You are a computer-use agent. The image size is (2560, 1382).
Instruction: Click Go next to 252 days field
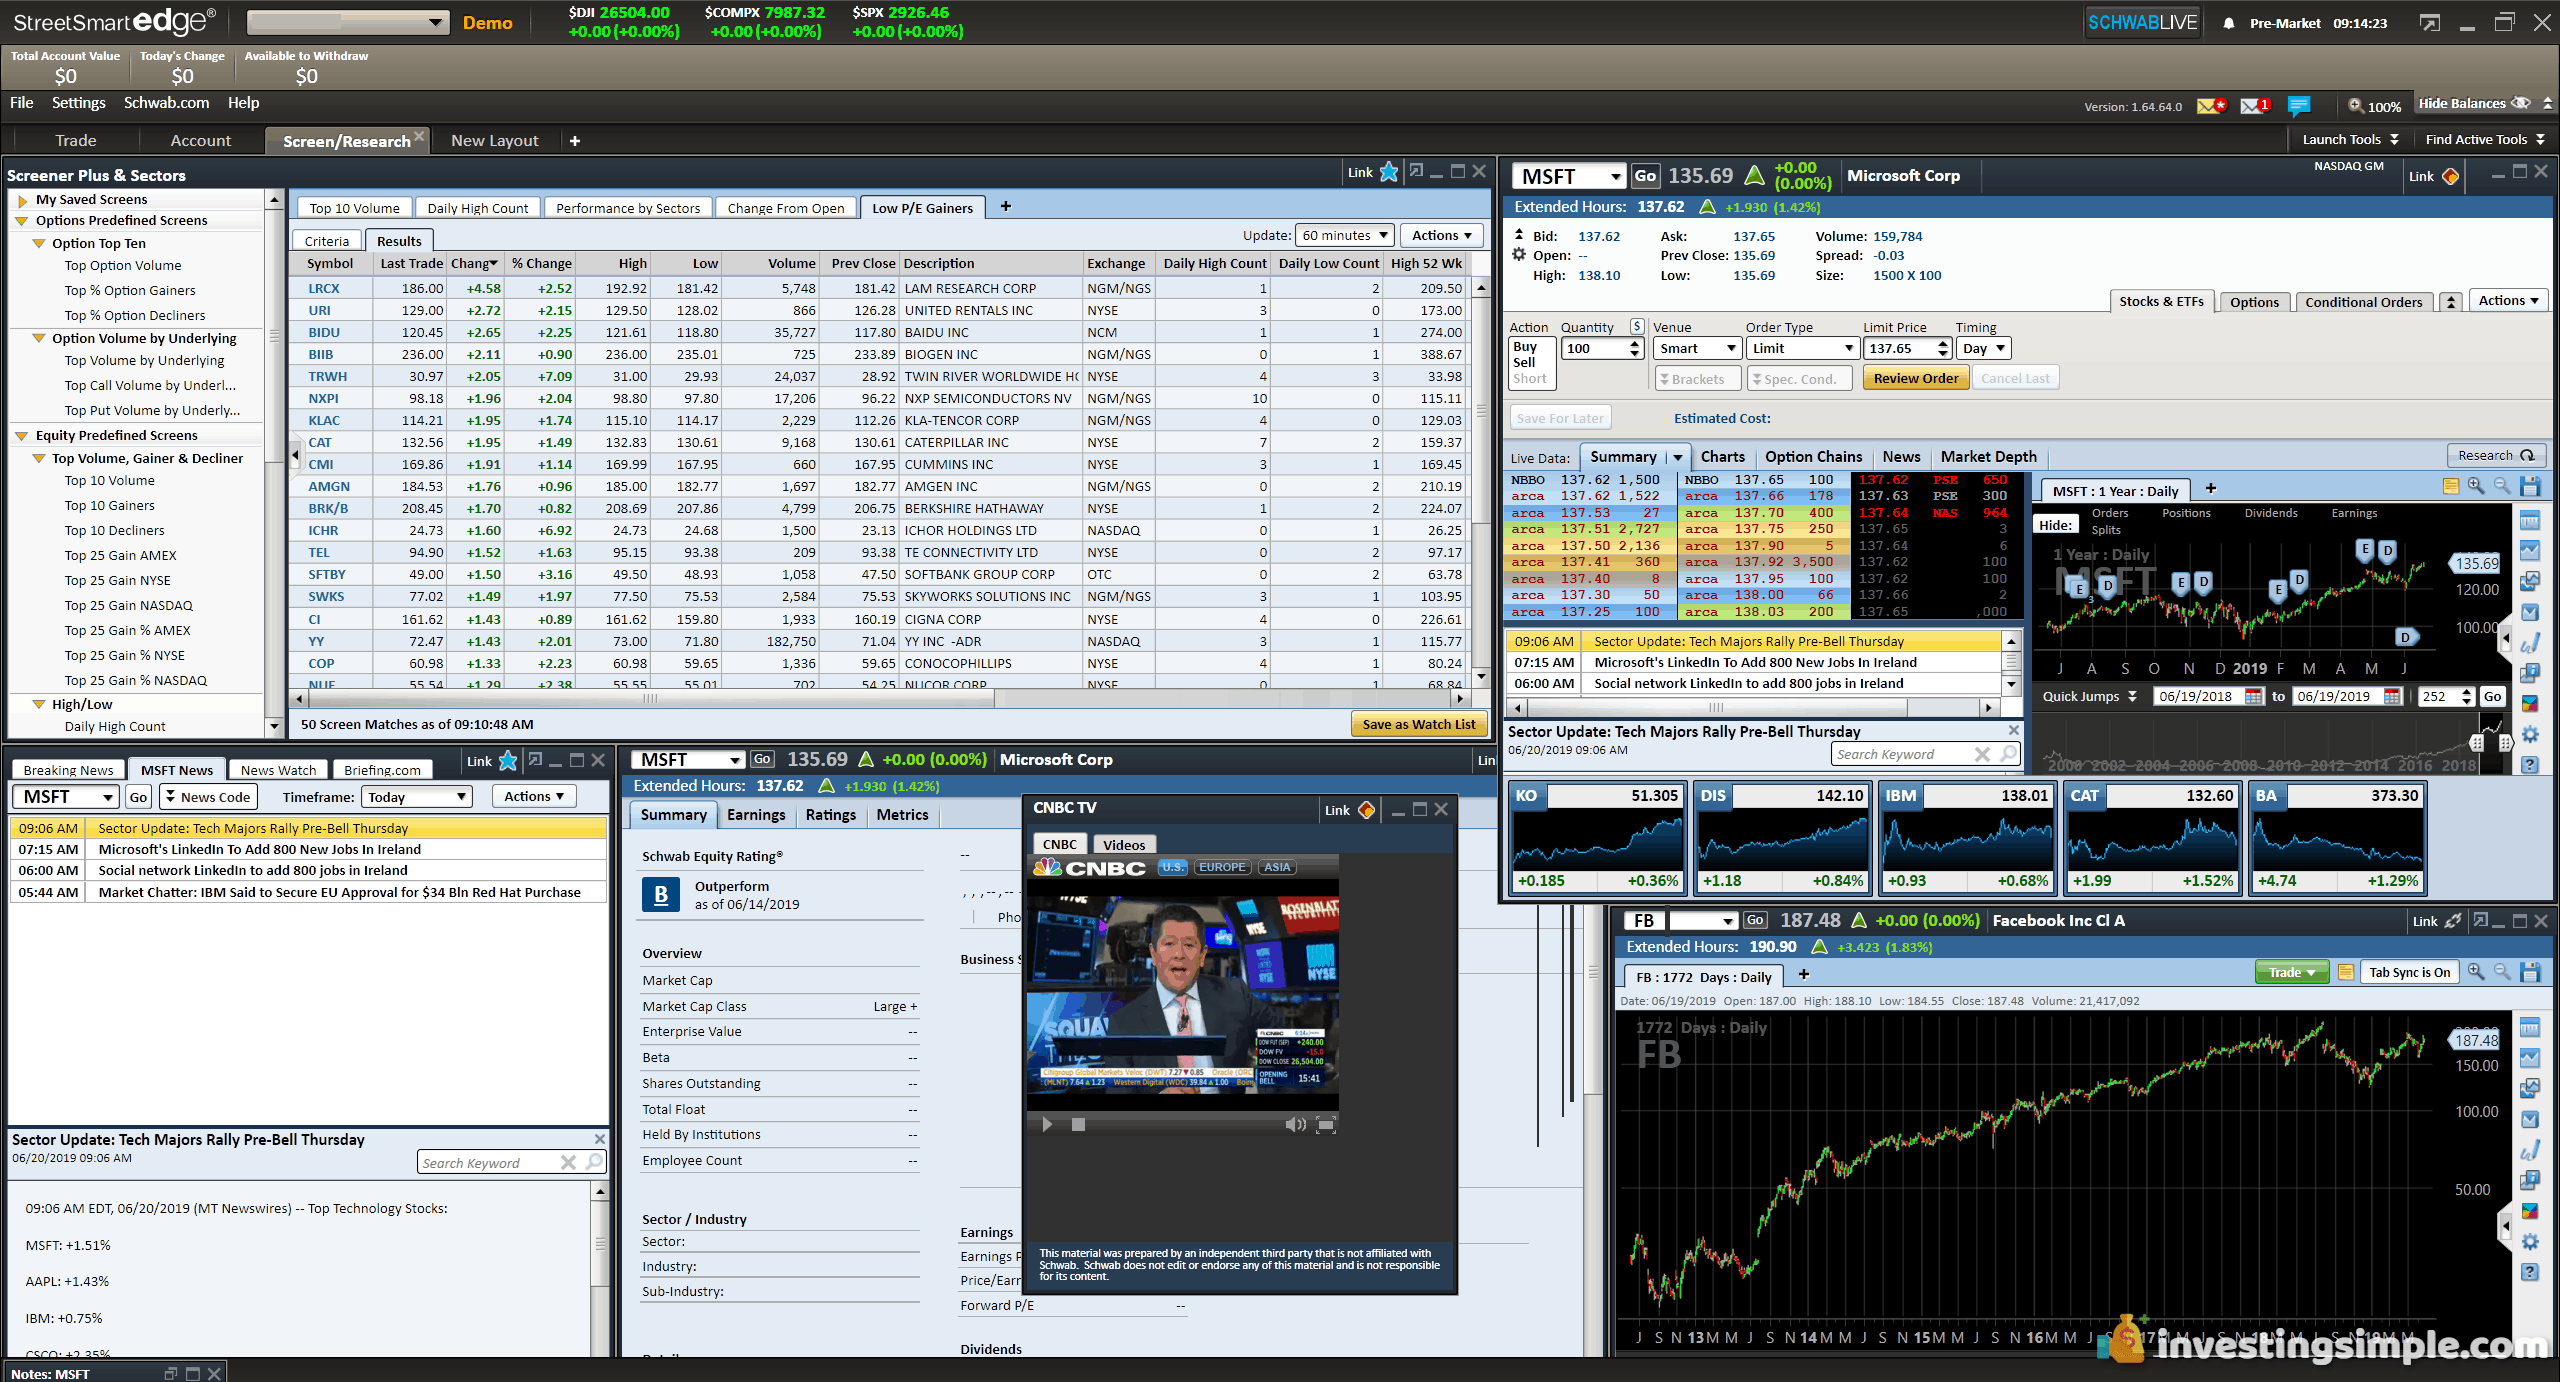pyautogui.click(x=2492, y=696)
